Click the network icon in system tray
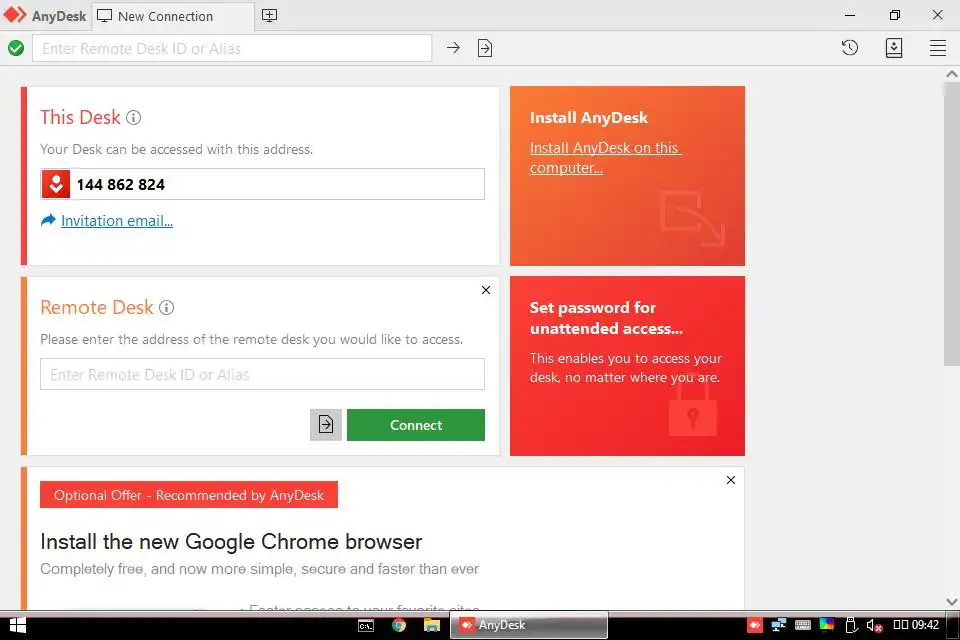Image resolution: width=960 pixels, height=640 pixels. coord(779,625)
